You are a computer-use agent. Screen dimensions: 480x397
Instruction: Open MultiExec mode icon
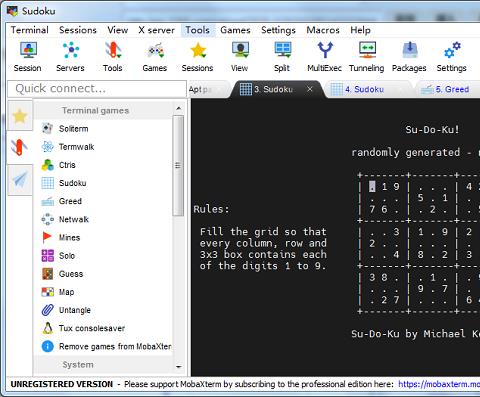click(325, 57)
